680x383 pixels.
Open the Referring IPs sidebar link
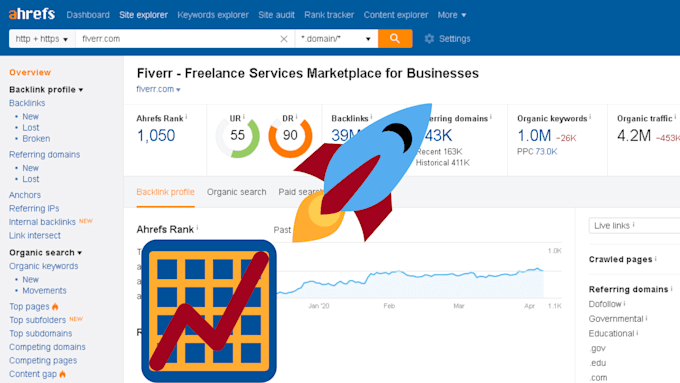[x=34, y=208]
